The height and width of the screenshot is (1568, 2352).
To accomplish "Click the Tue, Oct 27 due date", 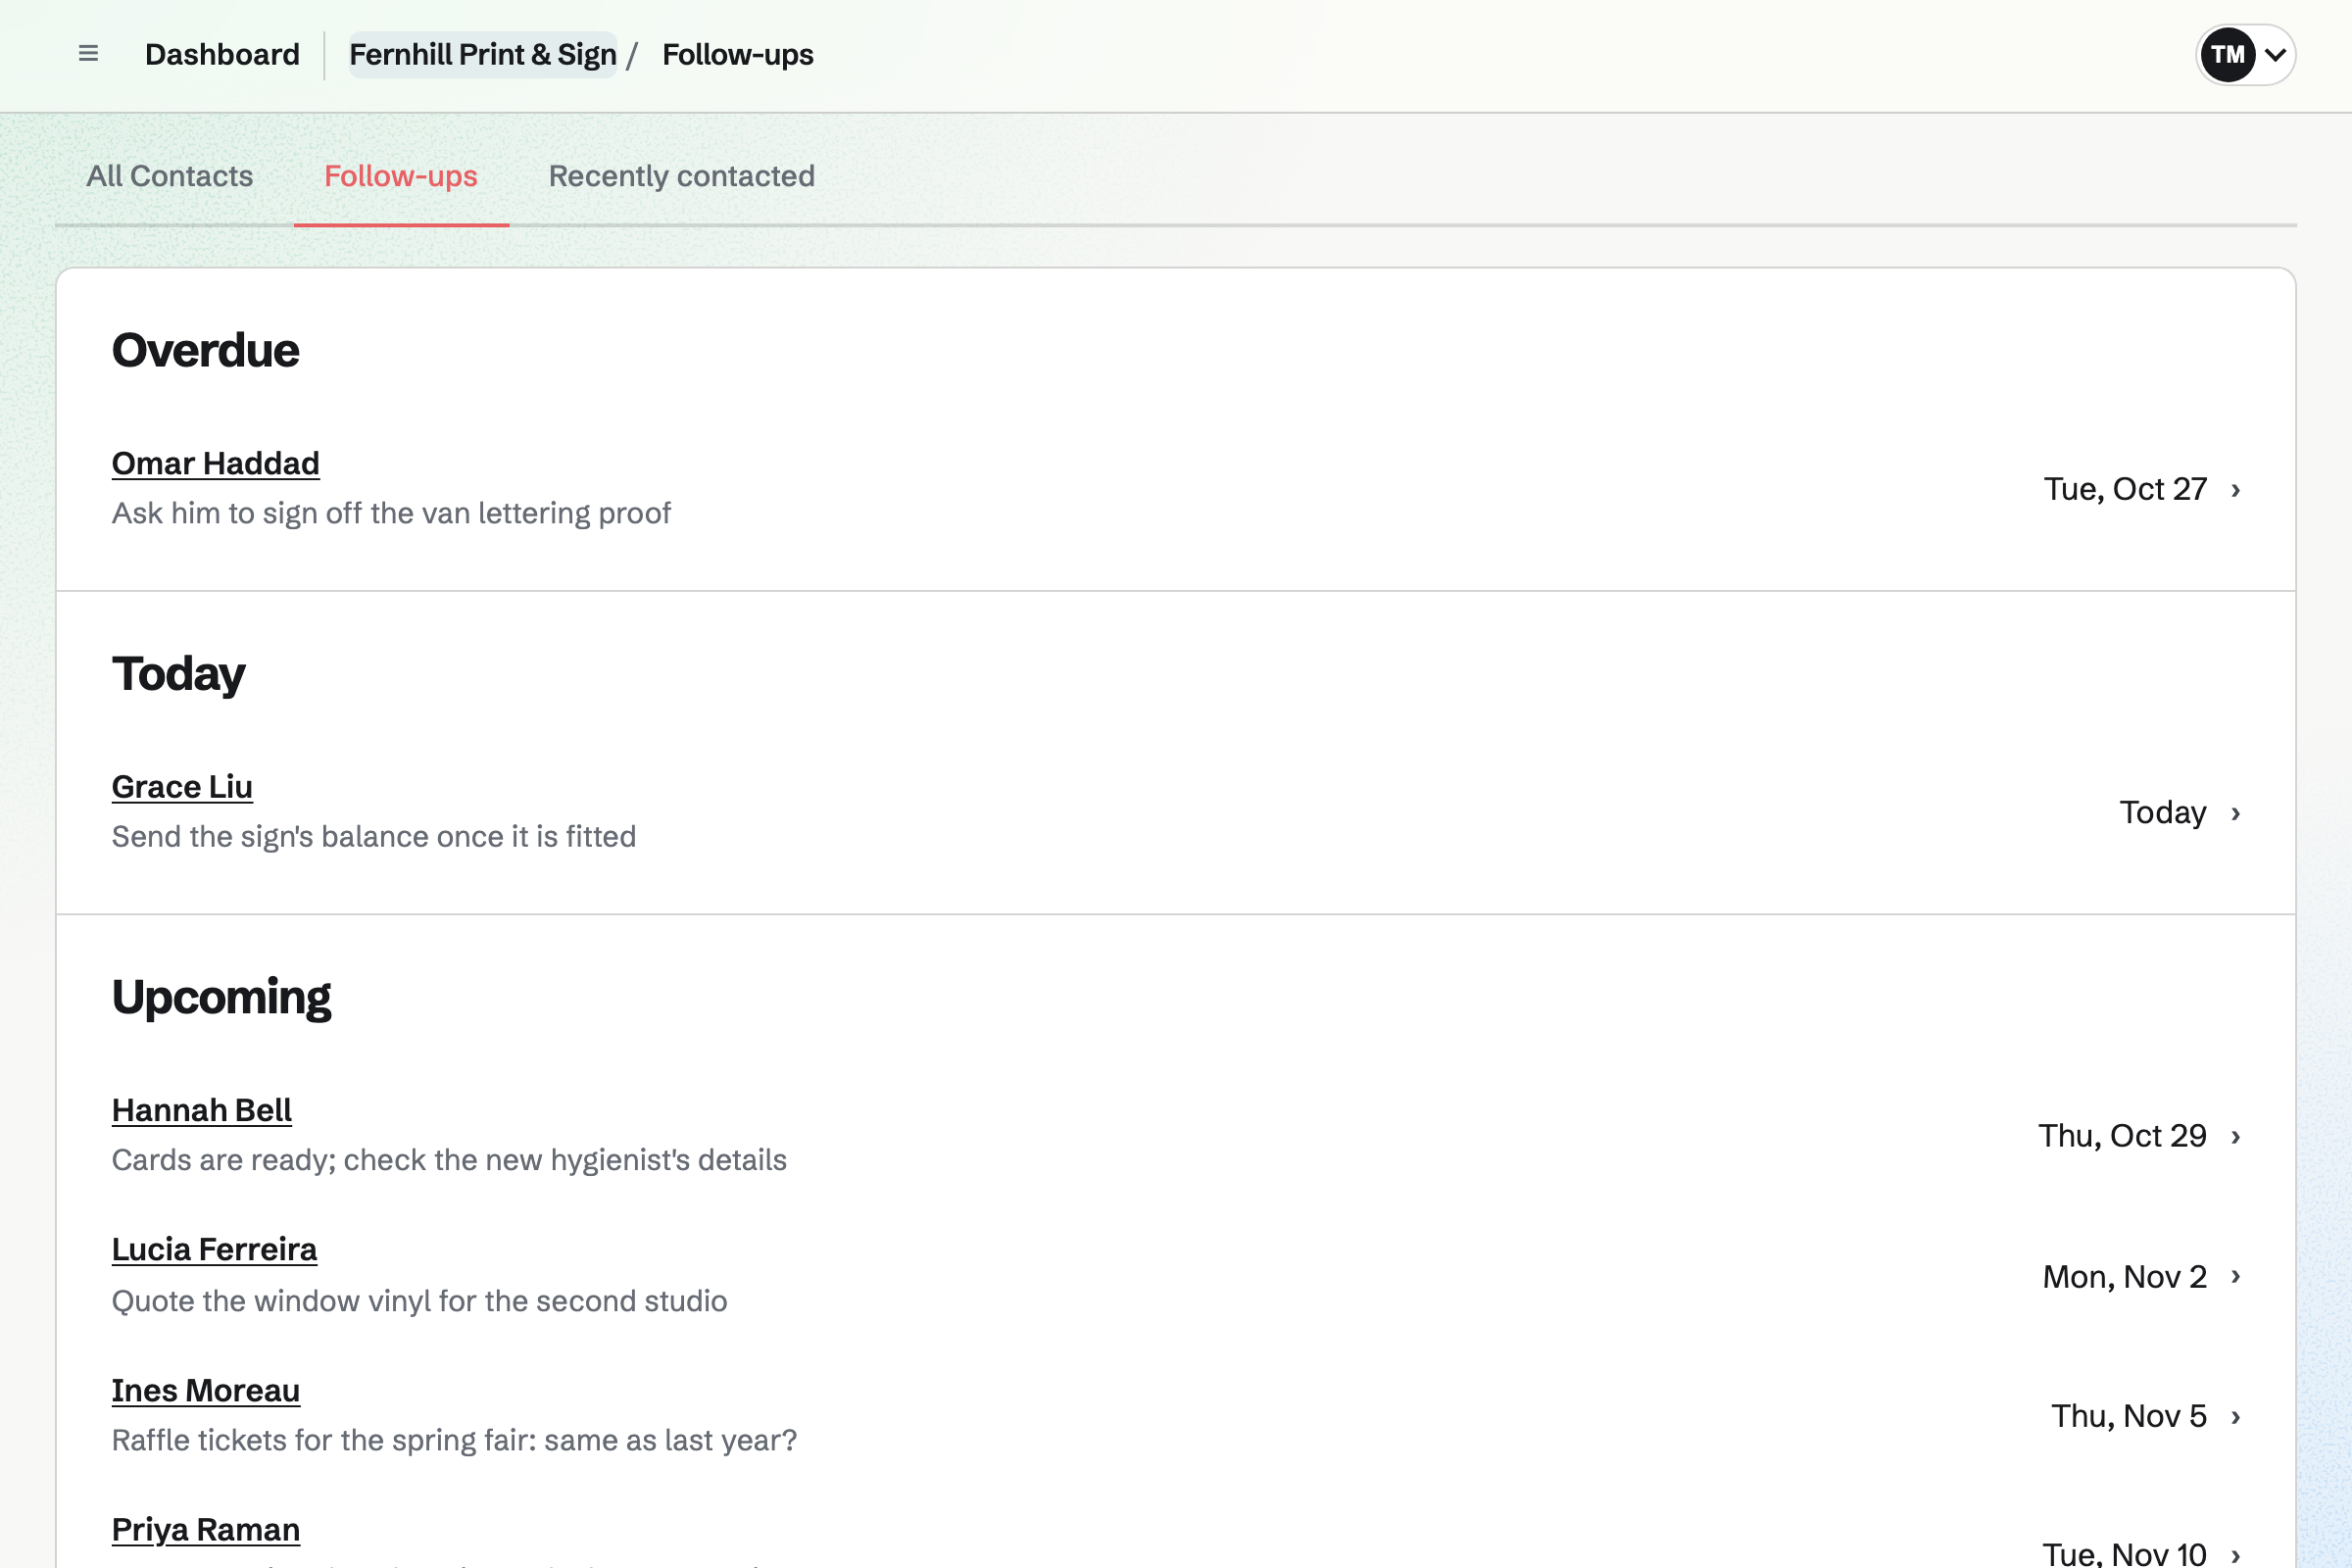I will click(x=2125, y=489).
